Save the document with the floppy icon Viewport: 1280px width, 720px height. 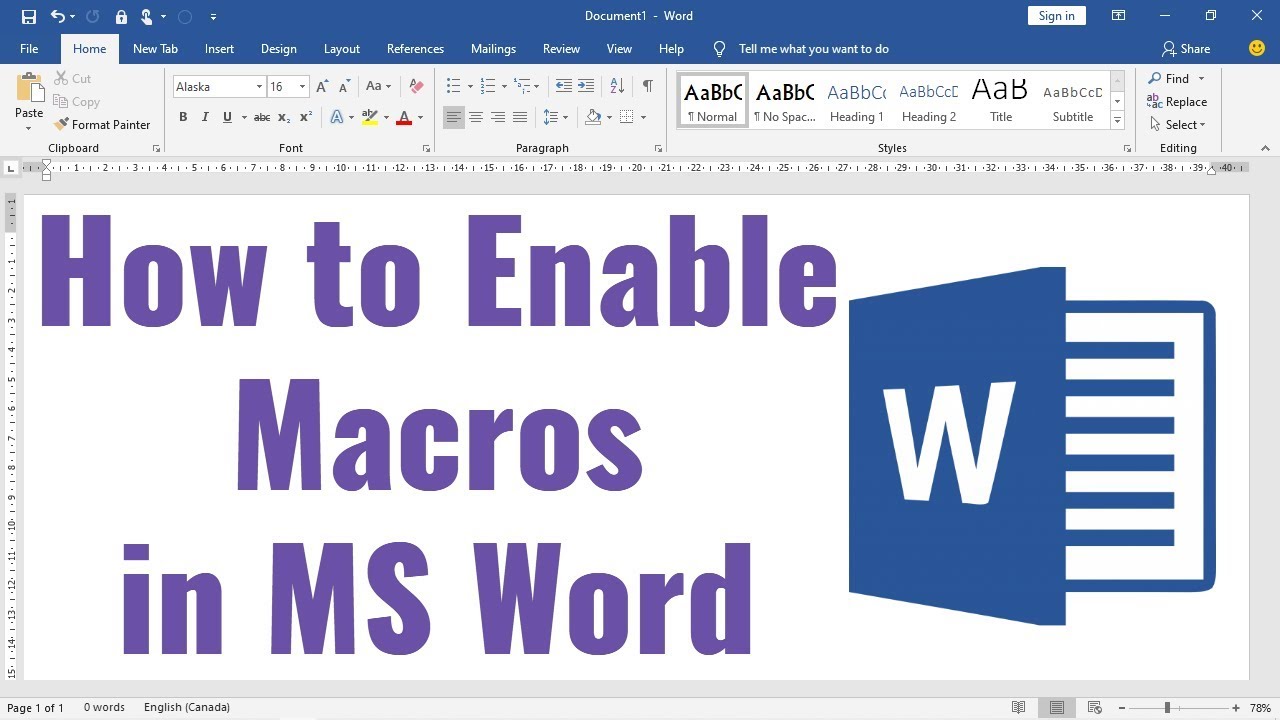click(x=28, y=16)
